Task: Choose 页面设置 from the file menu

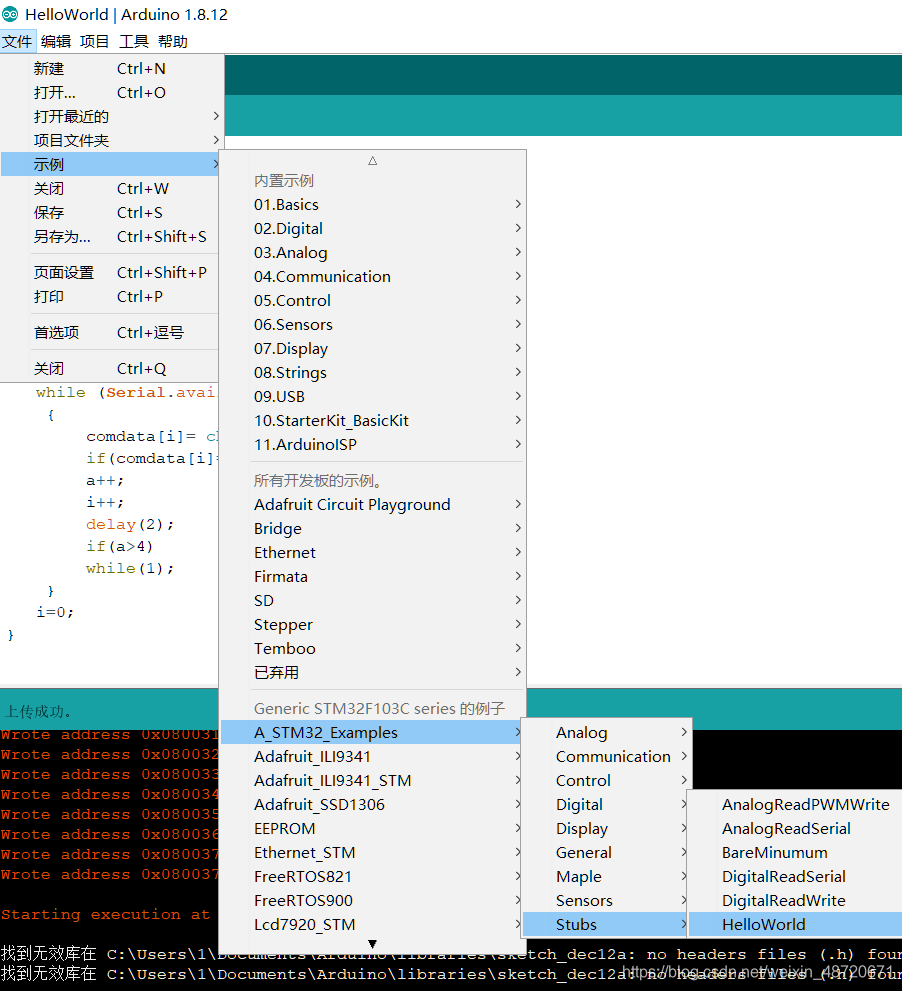Action: pos(110,272)
